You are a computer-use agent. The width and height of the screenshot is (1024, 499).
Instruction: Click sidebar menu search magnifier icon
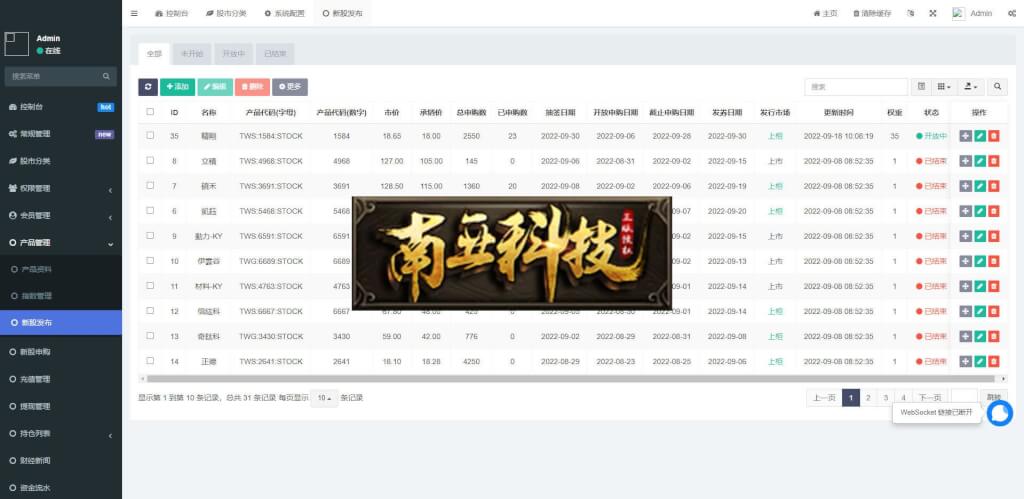click(106, 76)
